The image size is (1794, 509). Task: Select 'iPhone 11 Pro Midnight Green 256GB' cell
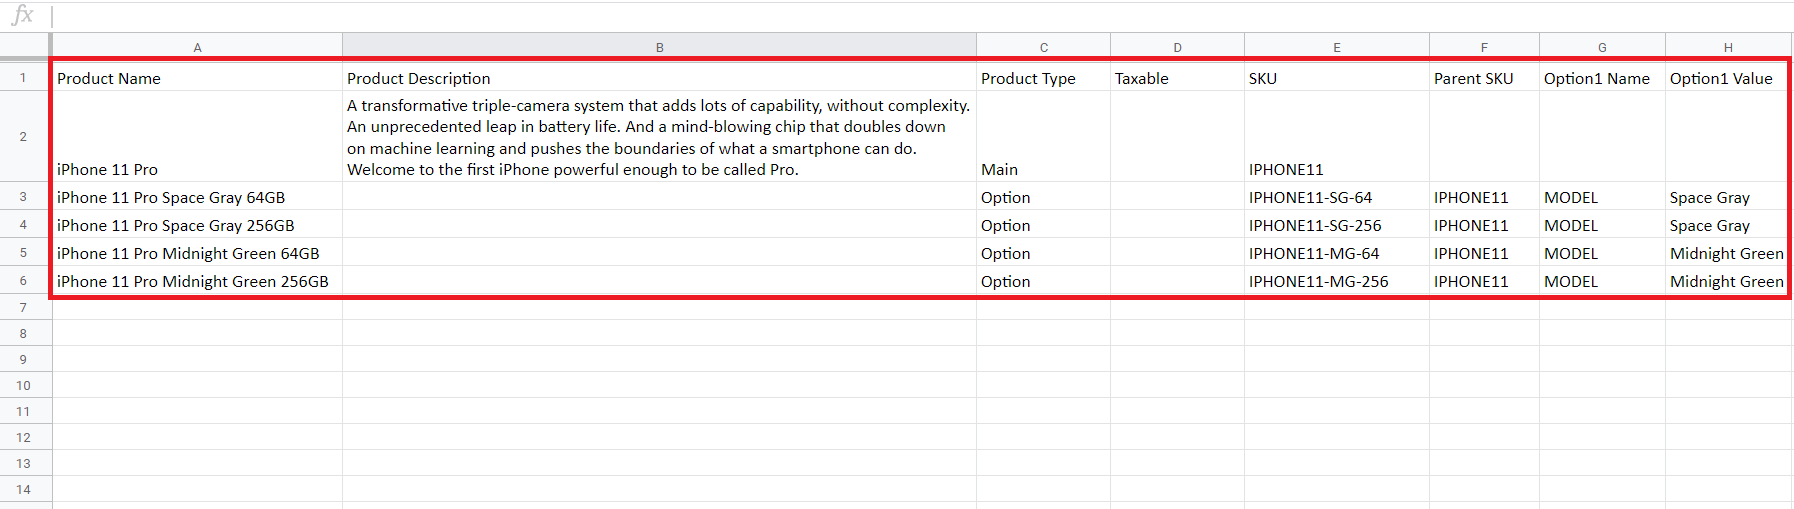[197, 281]
